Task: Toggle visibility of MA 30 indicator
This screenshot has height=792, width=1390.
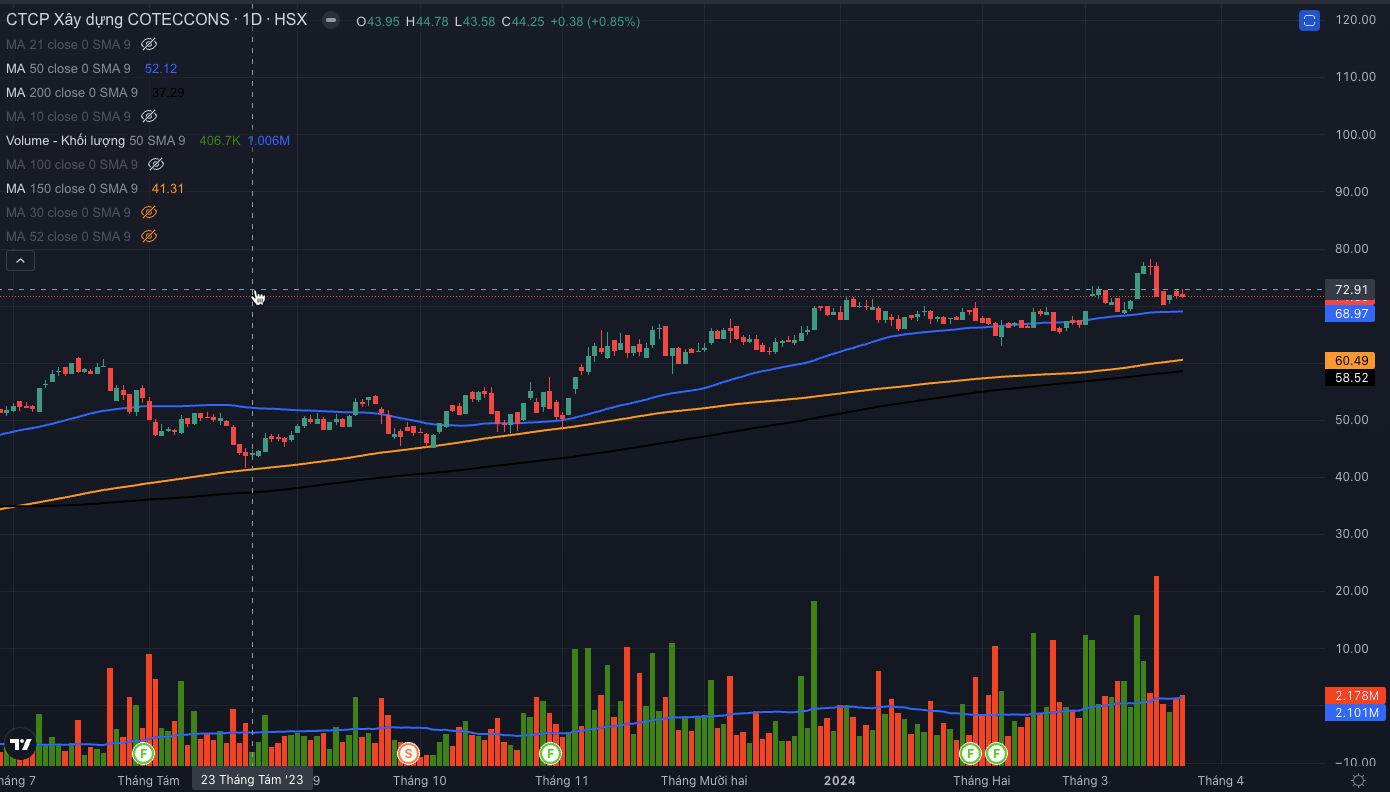Action: coord(149,212)
